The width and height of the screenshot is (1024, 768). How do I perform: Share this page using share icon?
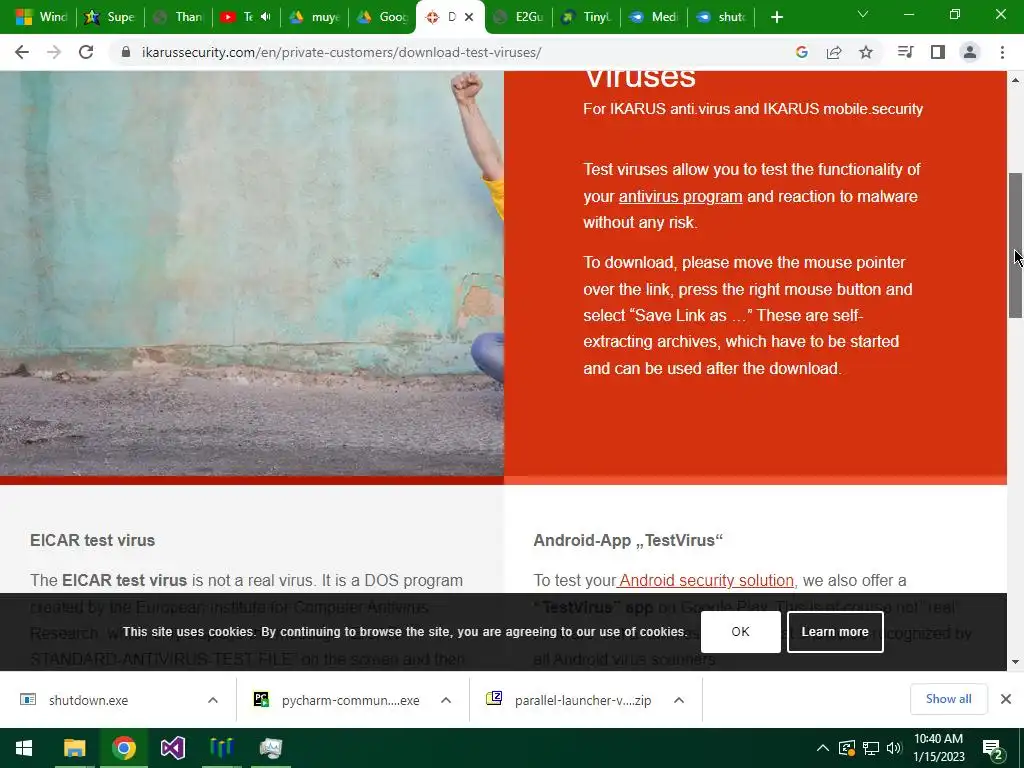point(834,52)
